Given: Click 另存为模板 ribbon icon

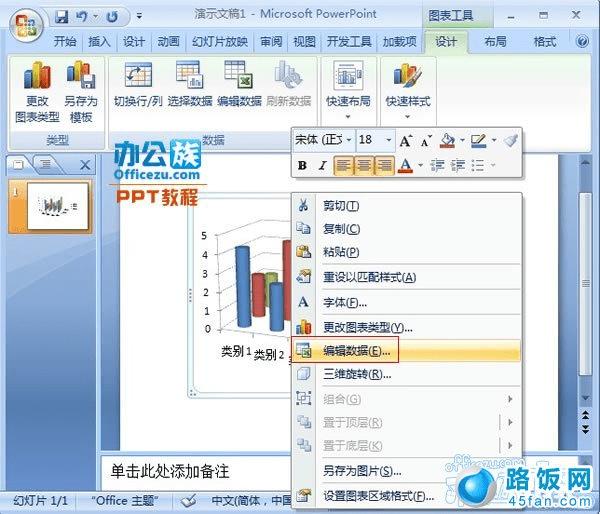Looking at the screenshot, I should tap(81, 92).
